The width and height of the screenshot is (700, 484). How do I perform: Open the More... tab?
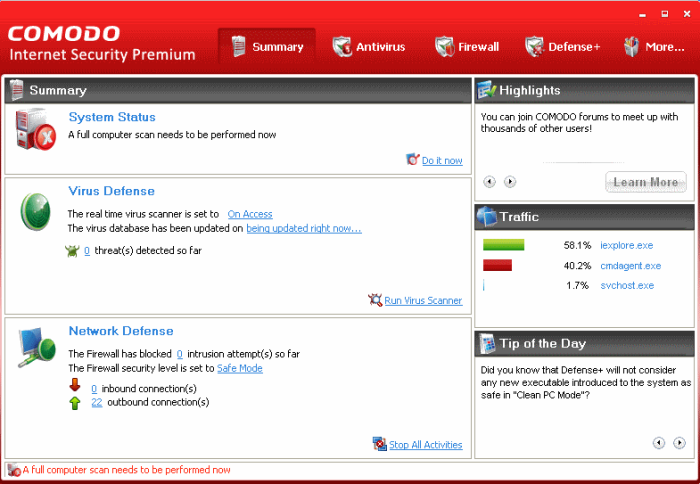pos(654,46)
